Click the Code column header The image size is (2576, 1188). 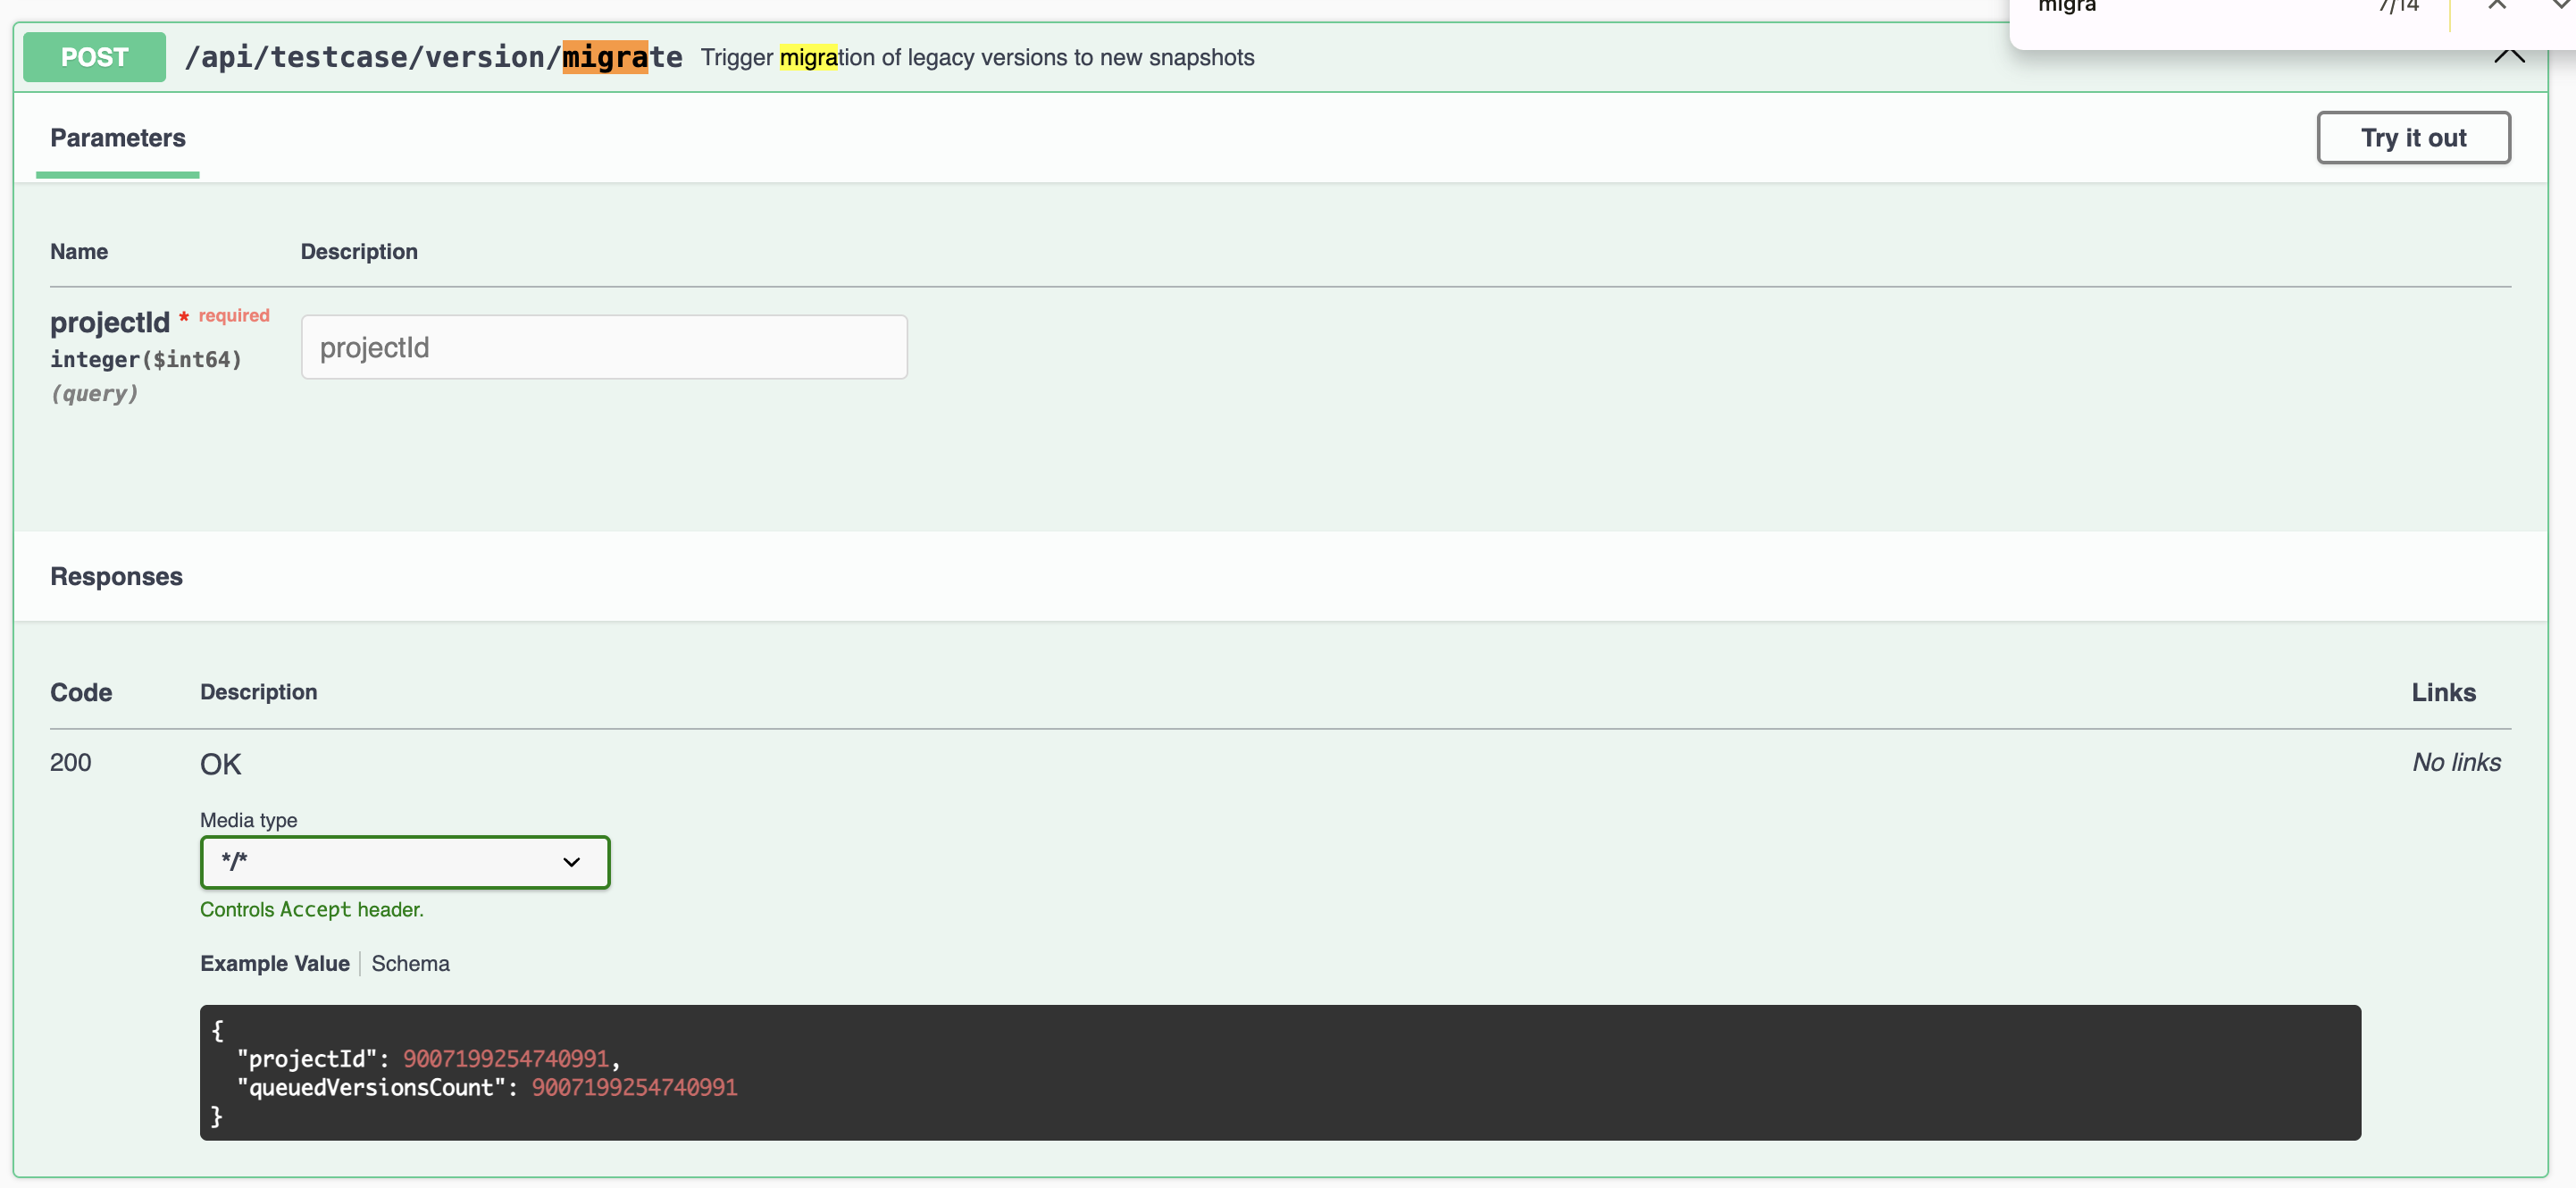tap(81, 692)
